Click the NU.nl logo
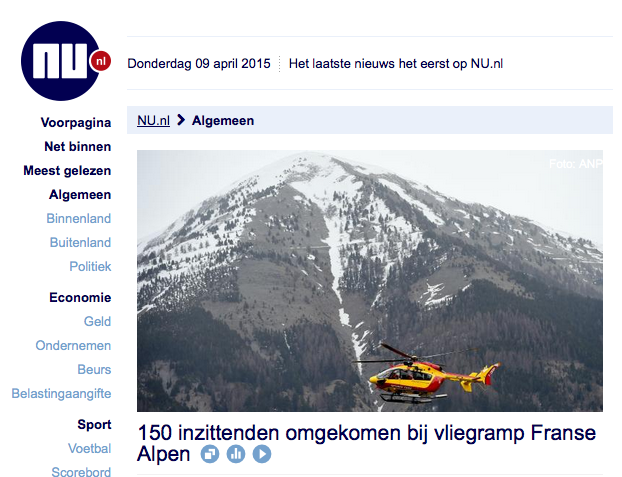 65,61
